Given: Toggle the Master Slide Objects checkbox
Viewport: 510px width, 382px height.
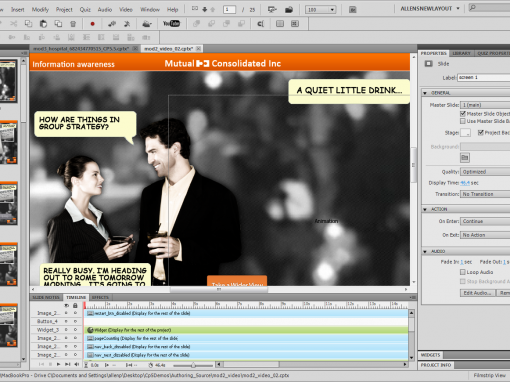Looking at the screenshot, I should (x=463, y=114).
